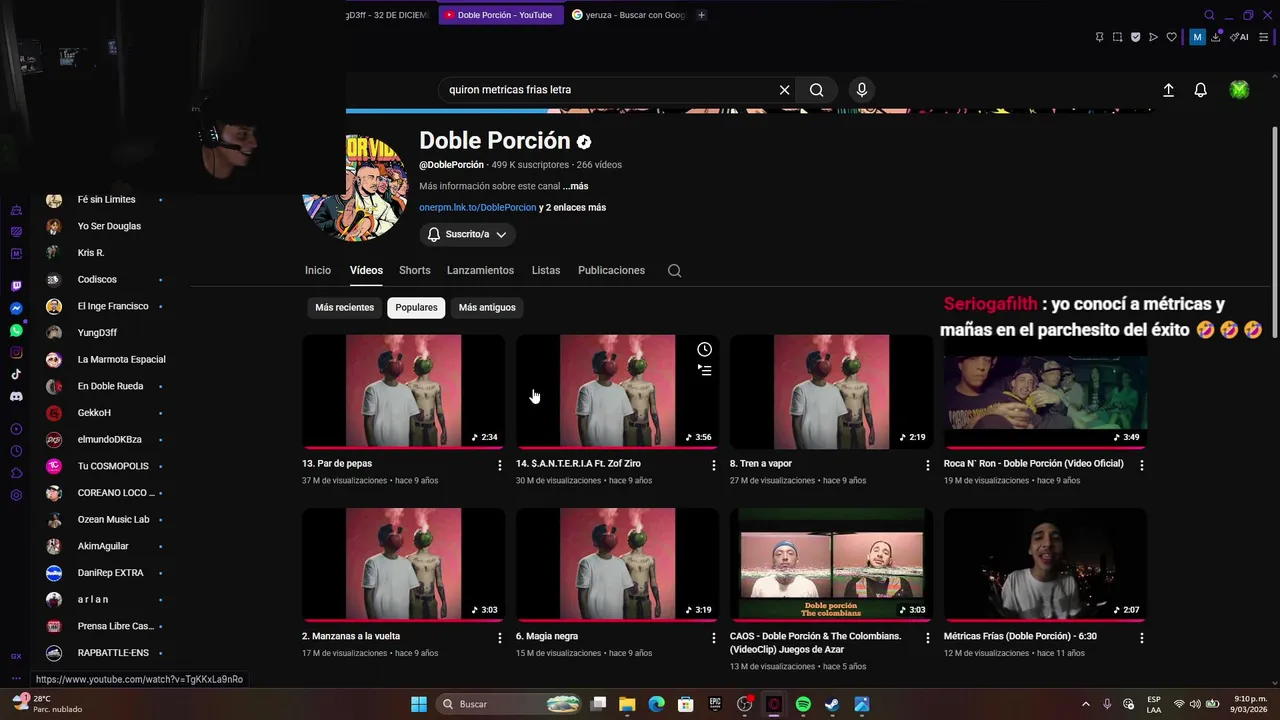Search within the Doble Porción channel
Image resolution: width=1280 pixels, height=720 pixels.
(675, 271)
